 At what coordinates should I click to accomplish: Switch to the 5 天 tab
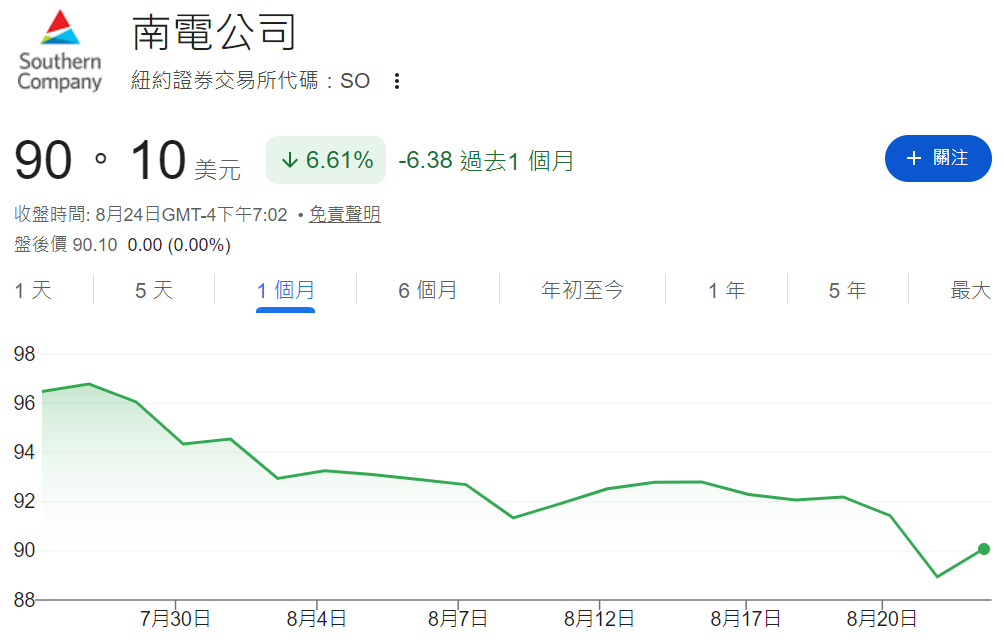(x=154, y=290)
